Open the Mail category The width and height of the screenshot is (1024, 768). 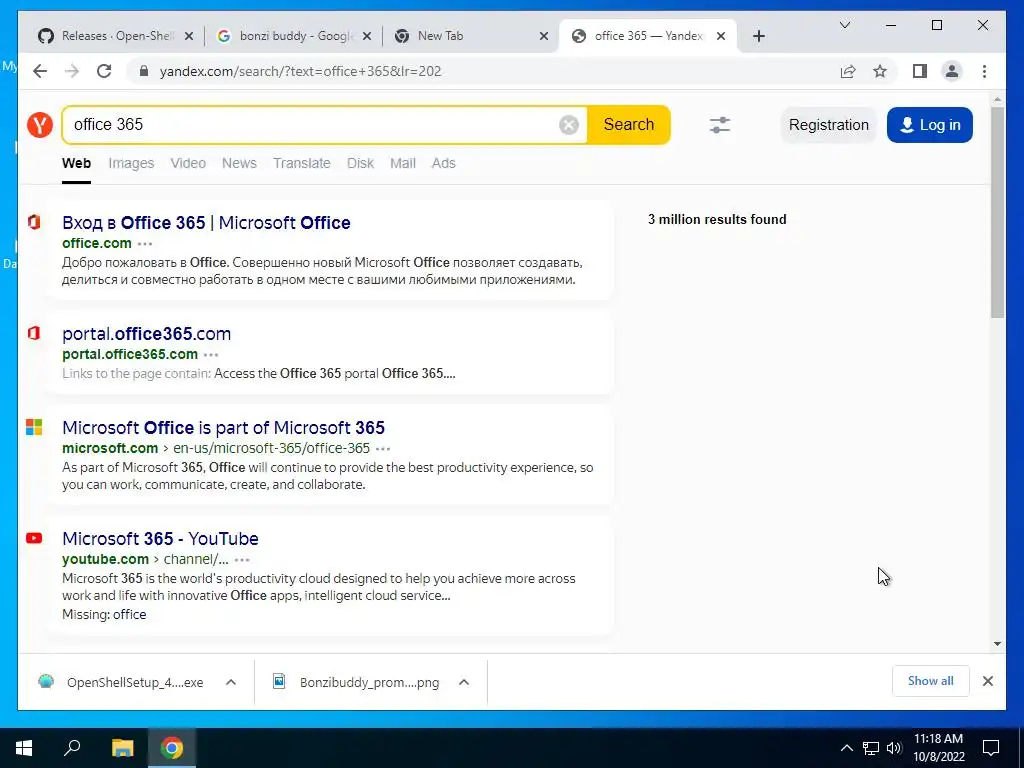(403, 163)
